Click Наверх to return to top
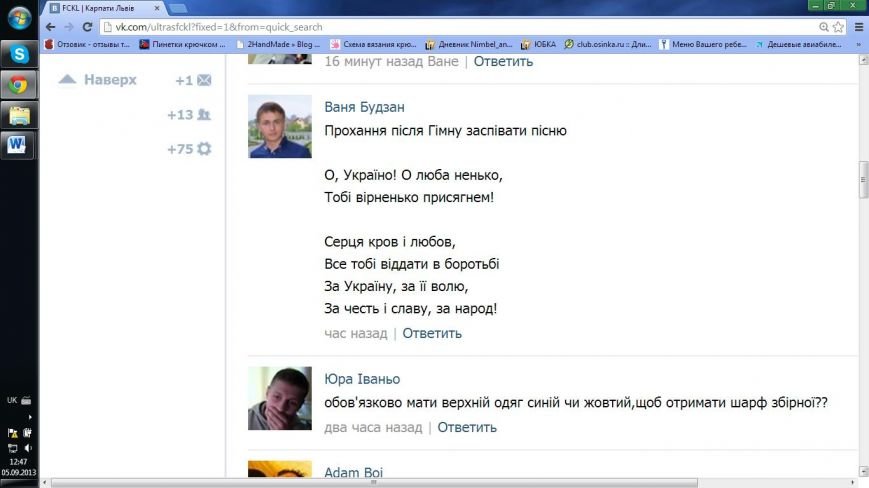Viewport: 869px width, 488px height. pos(110,80)
